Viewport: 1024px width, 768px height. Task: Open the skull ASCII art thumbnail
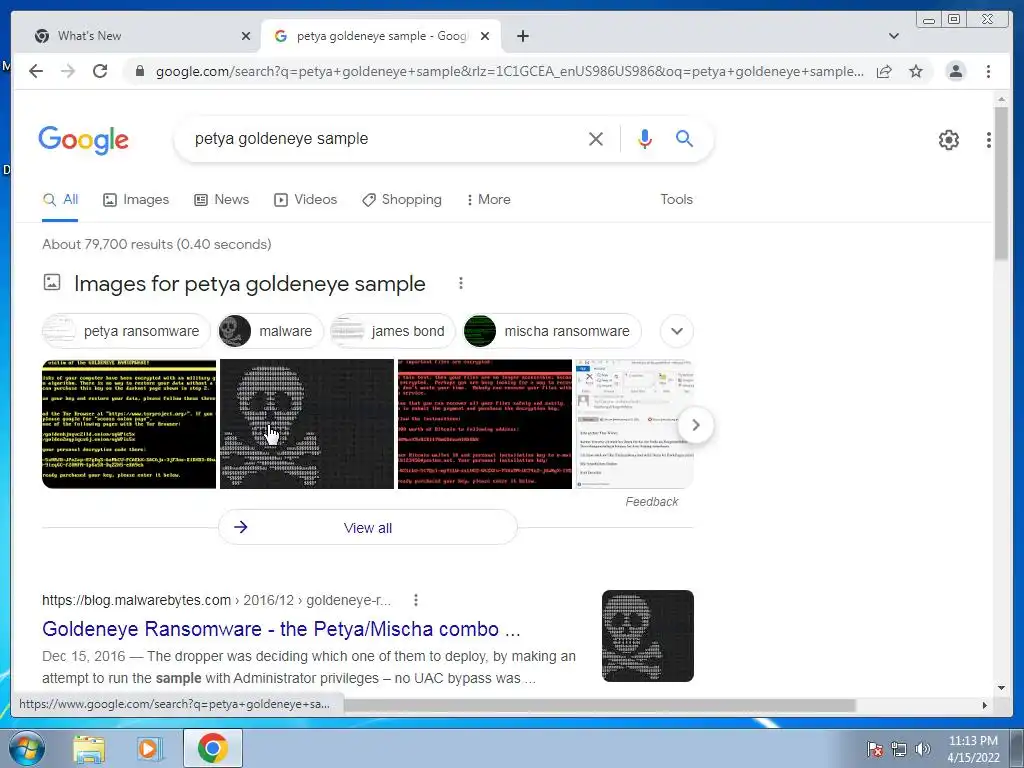[x=307, y=424]
